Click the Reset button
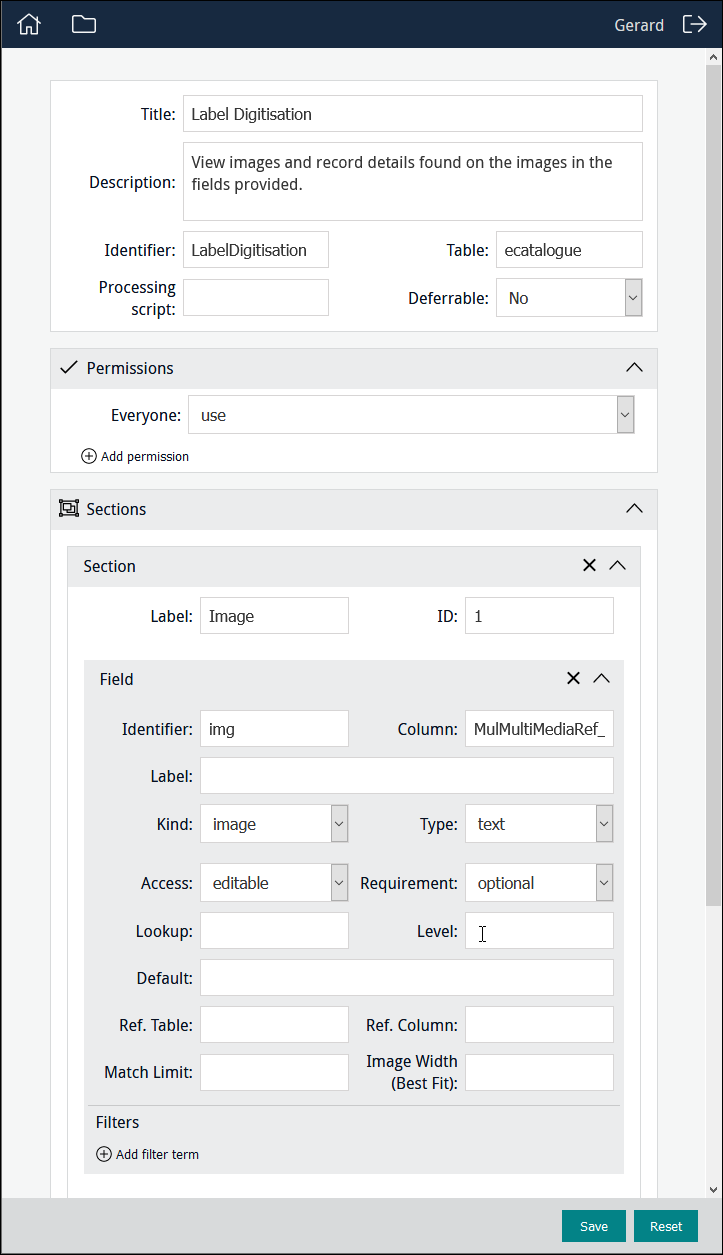This screenshot has width=723, height=1255. pos(665,1226)
